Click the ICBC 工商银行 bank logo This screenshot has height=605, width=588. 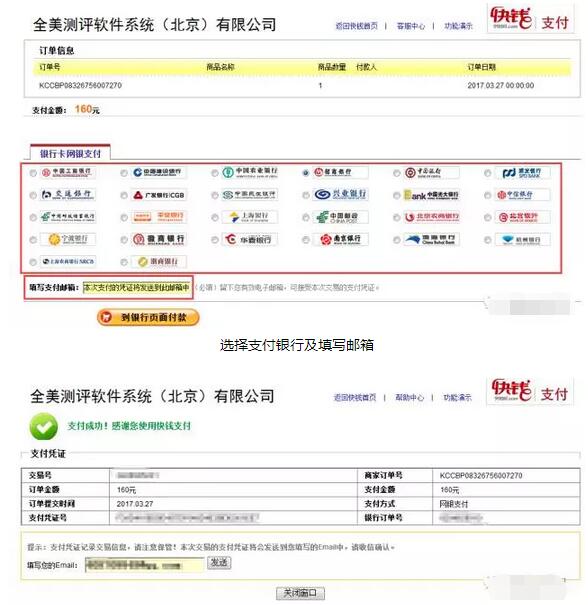68,172
